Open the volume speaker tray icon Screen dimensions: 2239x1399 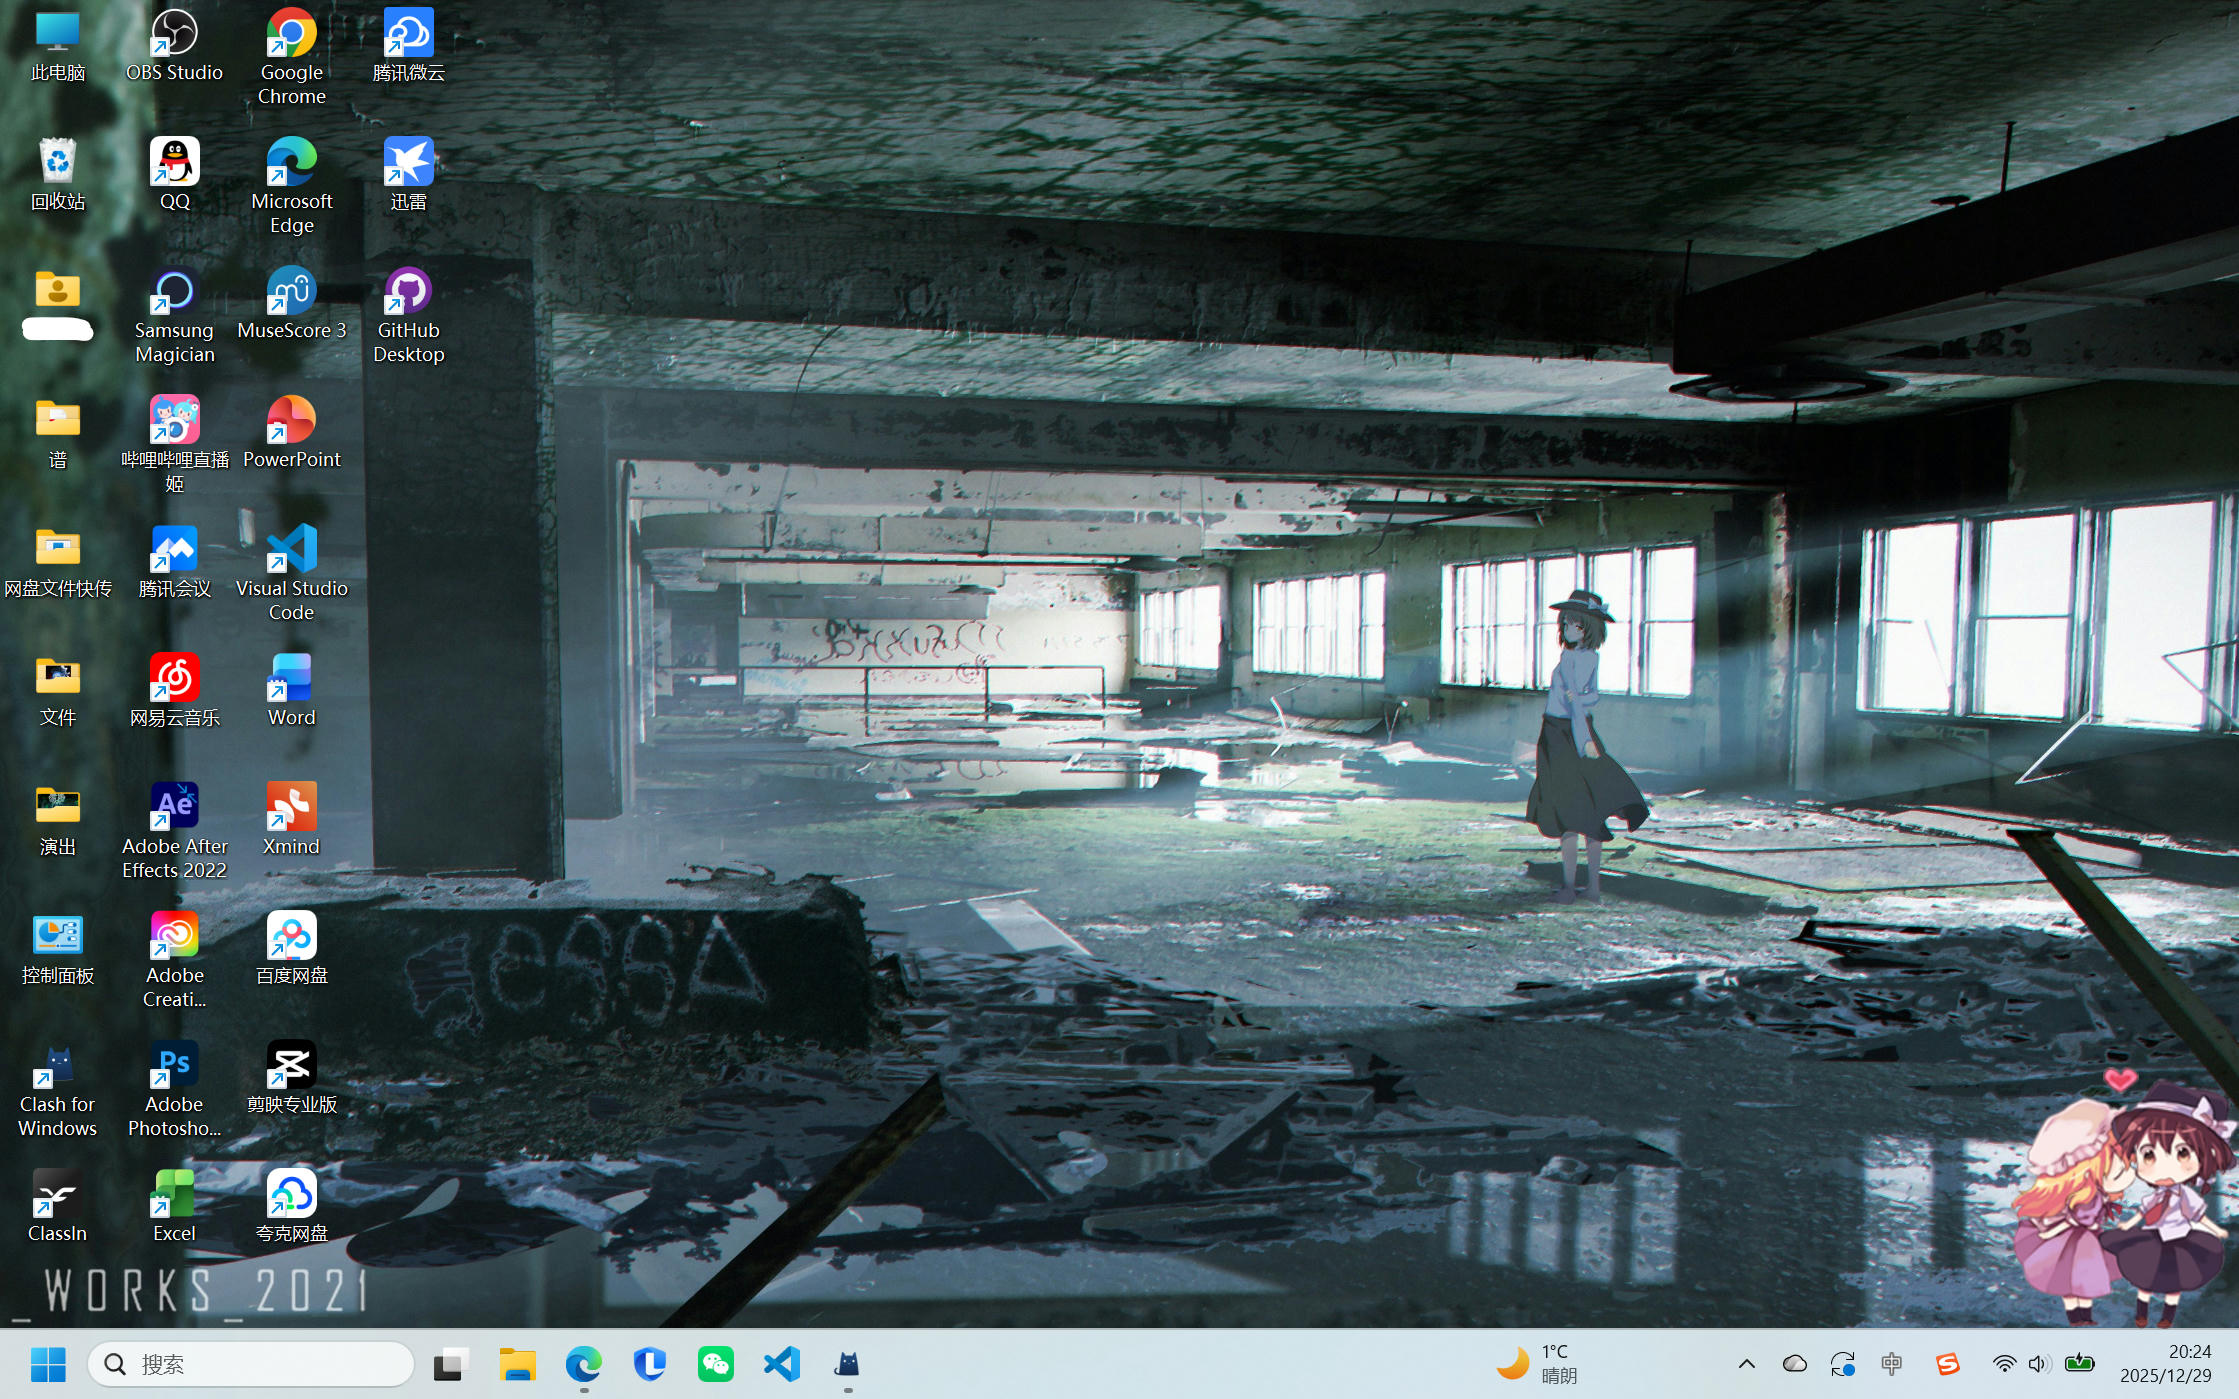click(2039, 1364)
